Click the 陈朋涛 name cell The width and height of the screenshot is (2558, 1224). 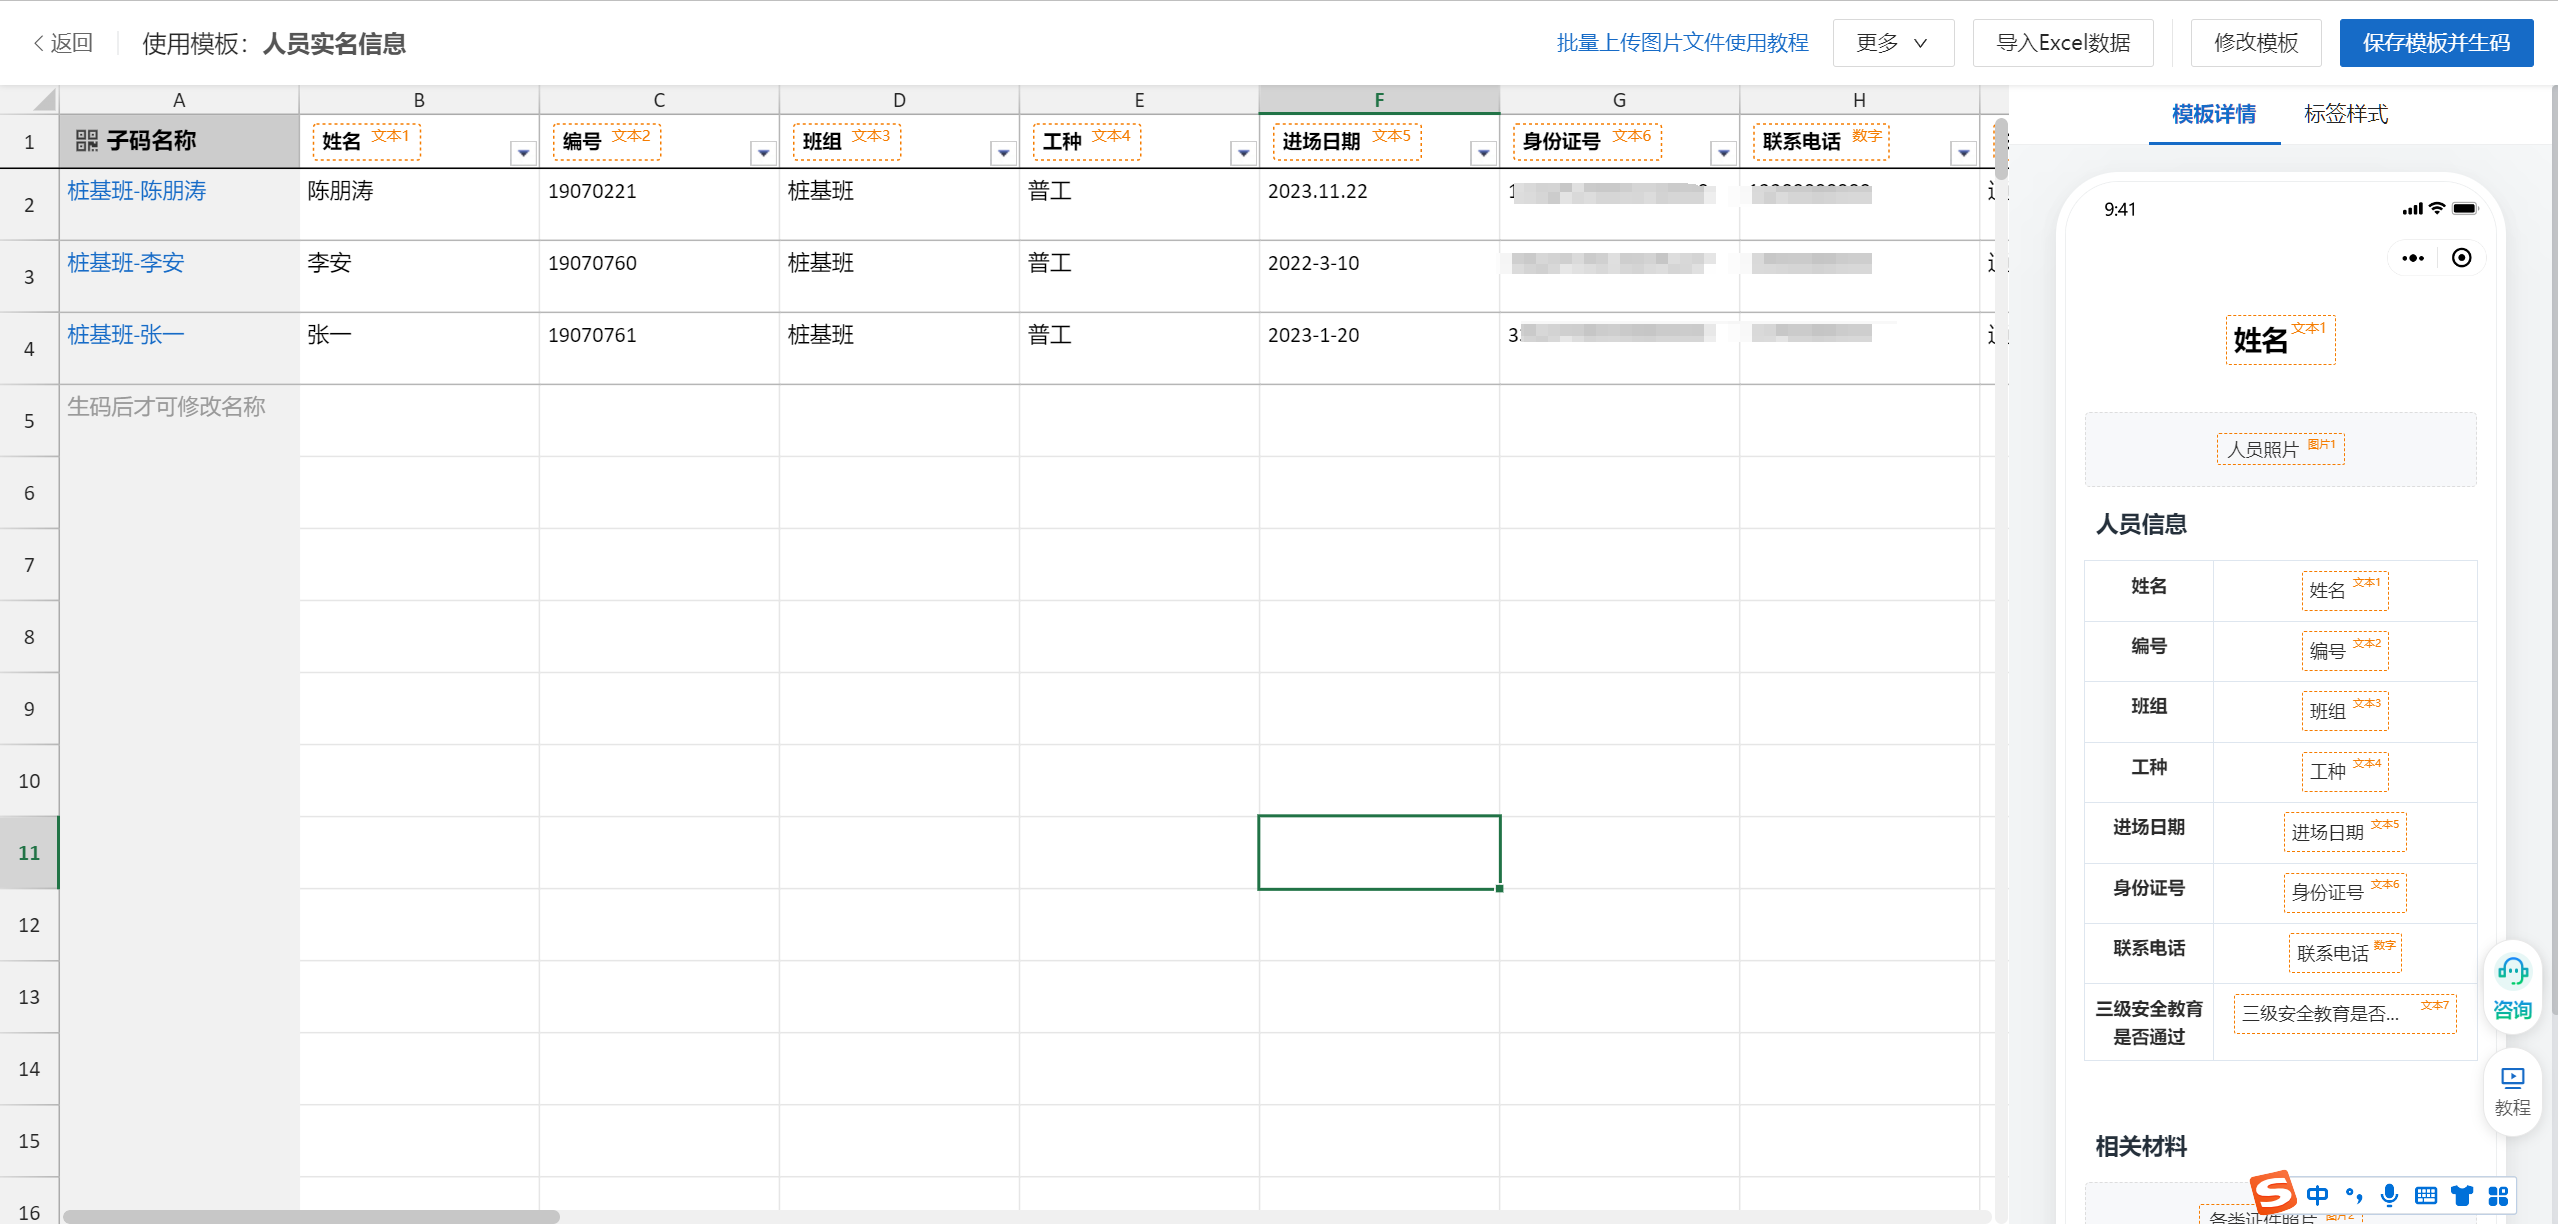pyautogui.click(x=419, y=204)
